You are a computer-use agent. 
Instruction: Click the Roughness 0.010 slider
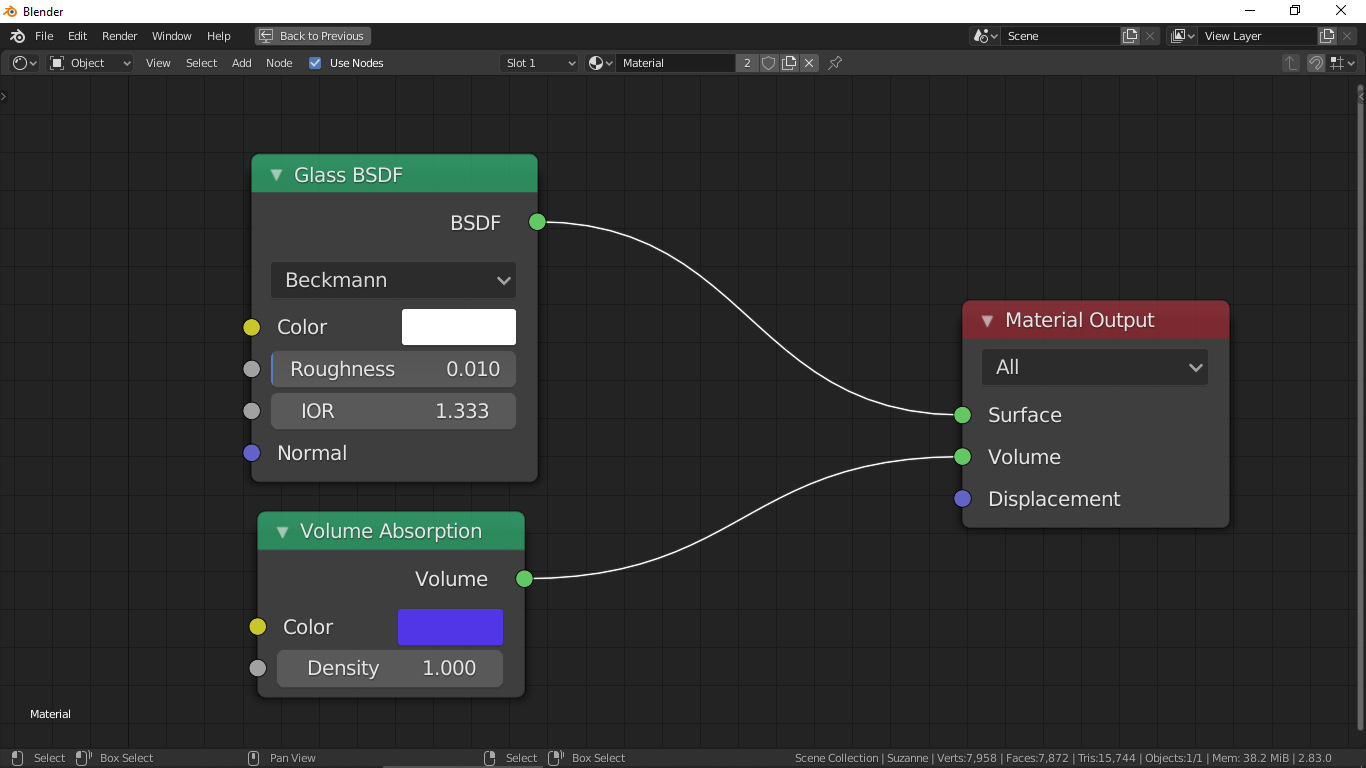(x=393, y=369)
